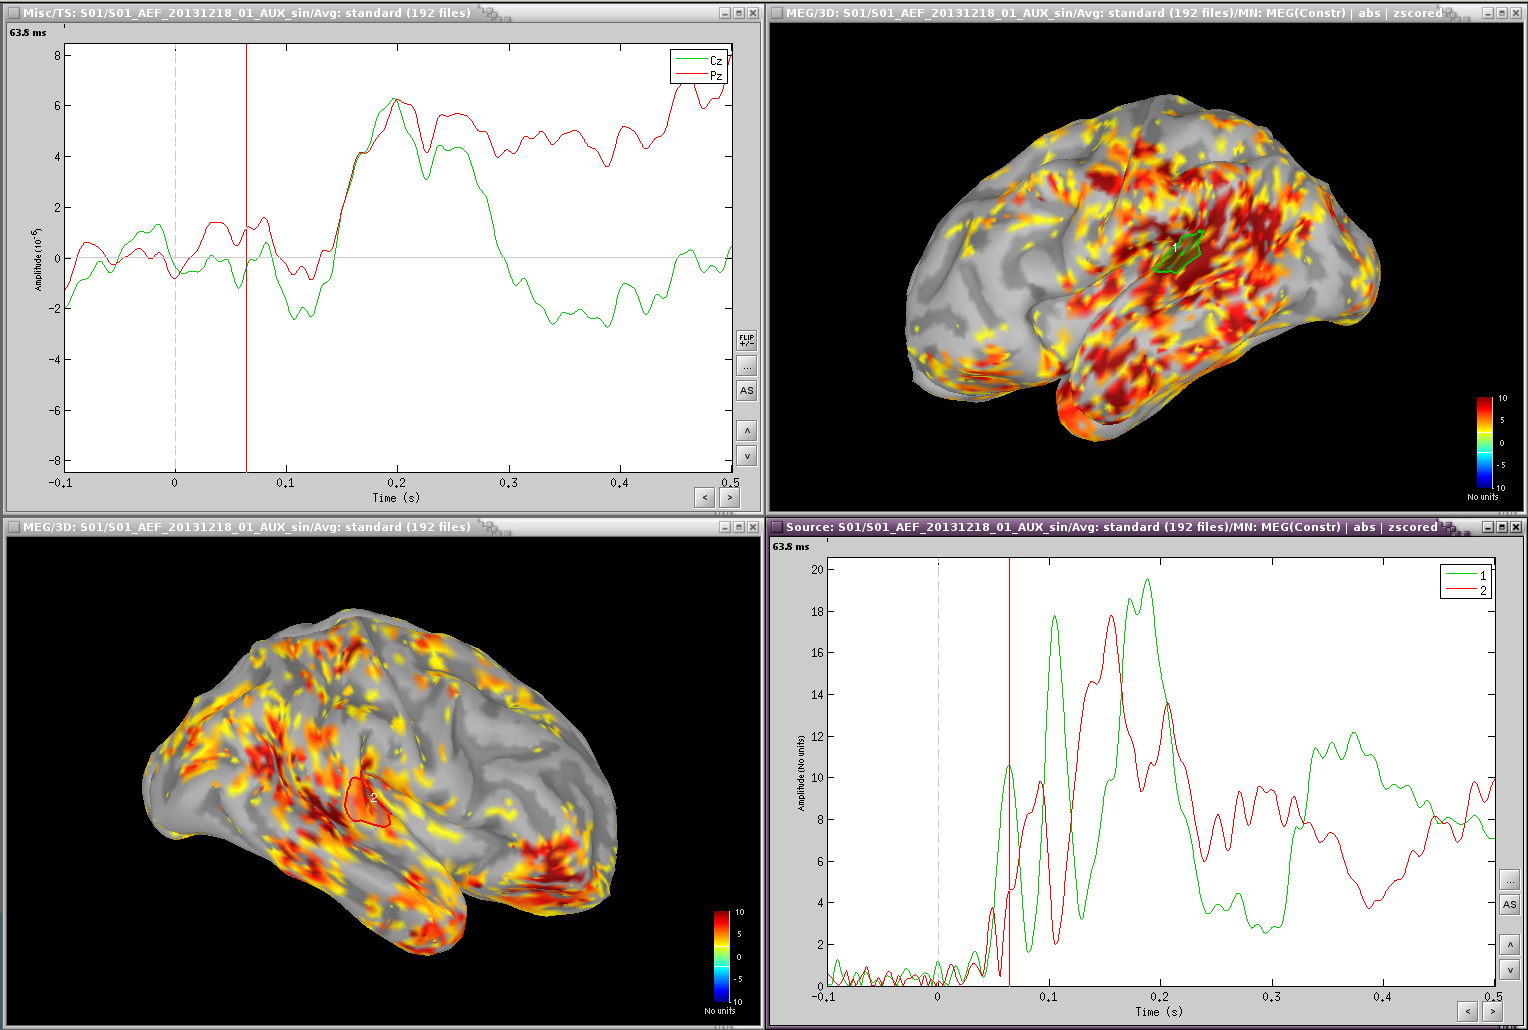Select green scout 1 on top brain surface
Image resolution: width=1528 pixels, height=1030 pixels.
(x=1177, y=253)
